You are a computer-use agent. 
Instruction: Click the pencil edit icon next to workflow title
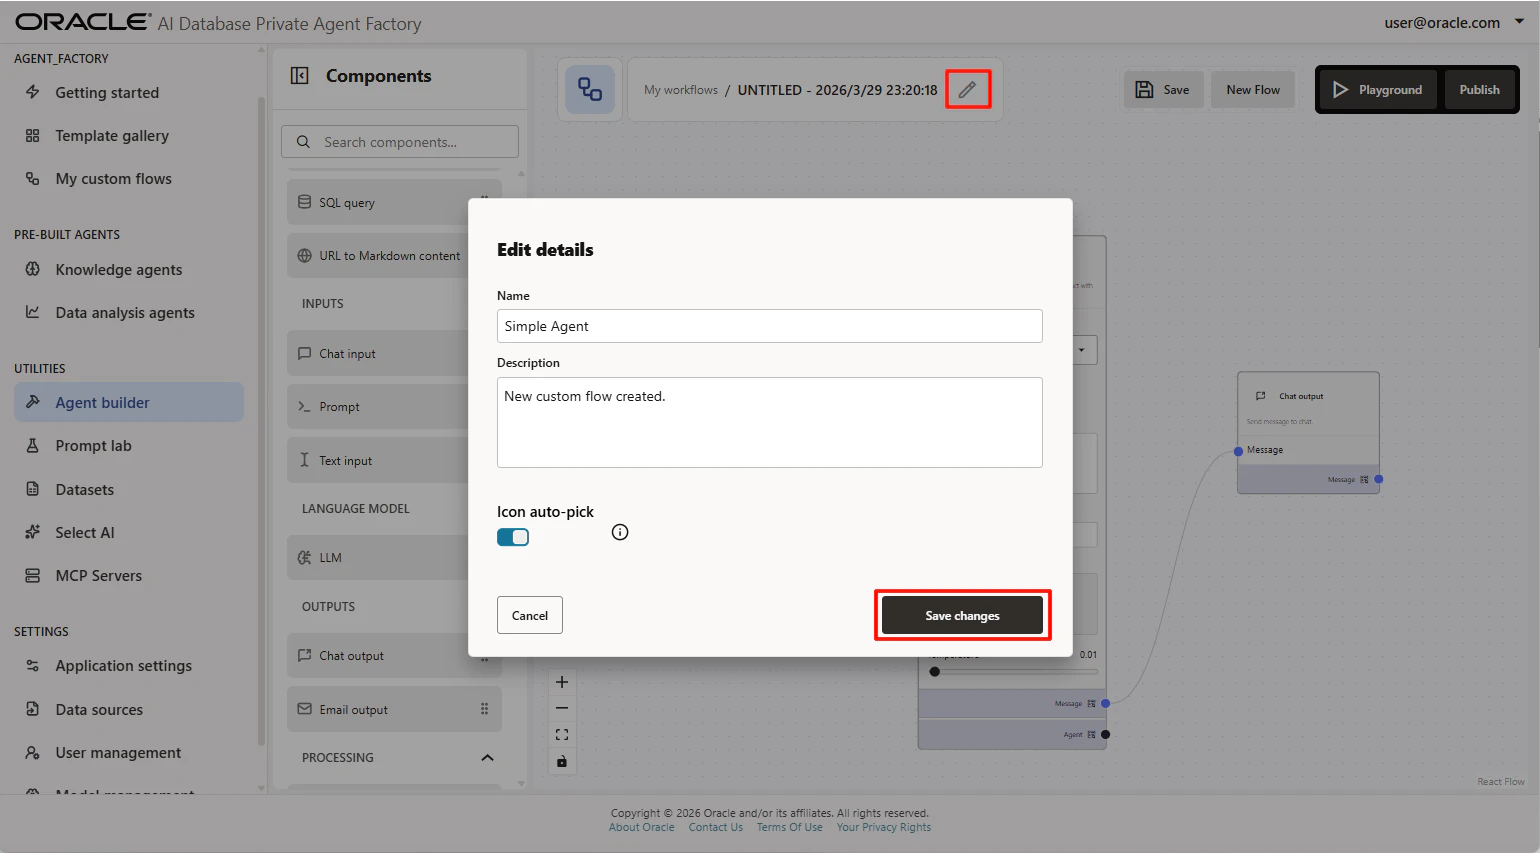coord(967,90)
